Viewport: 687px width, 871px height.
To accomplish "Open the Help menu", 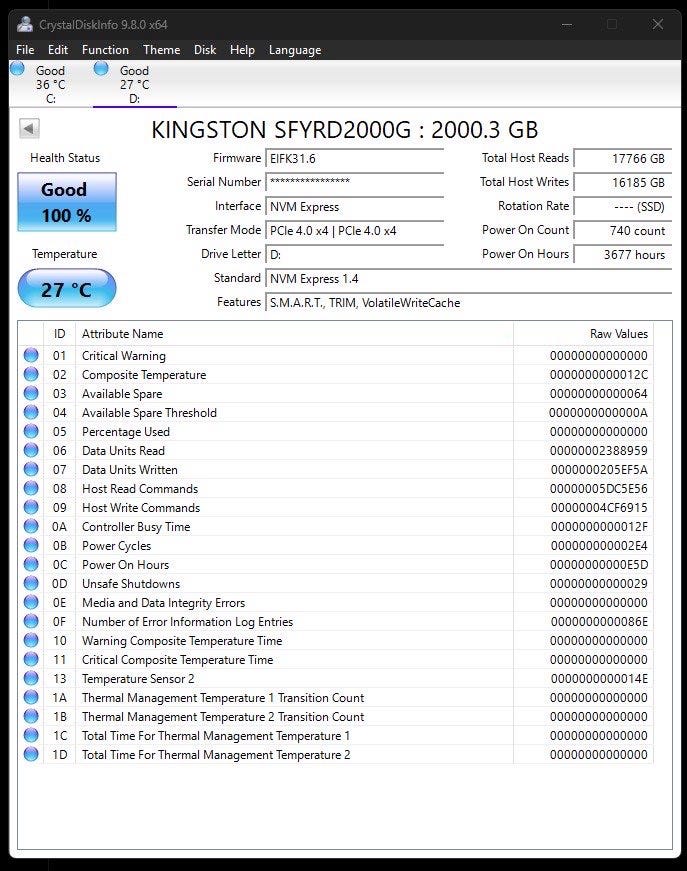I will click(242, 49).
